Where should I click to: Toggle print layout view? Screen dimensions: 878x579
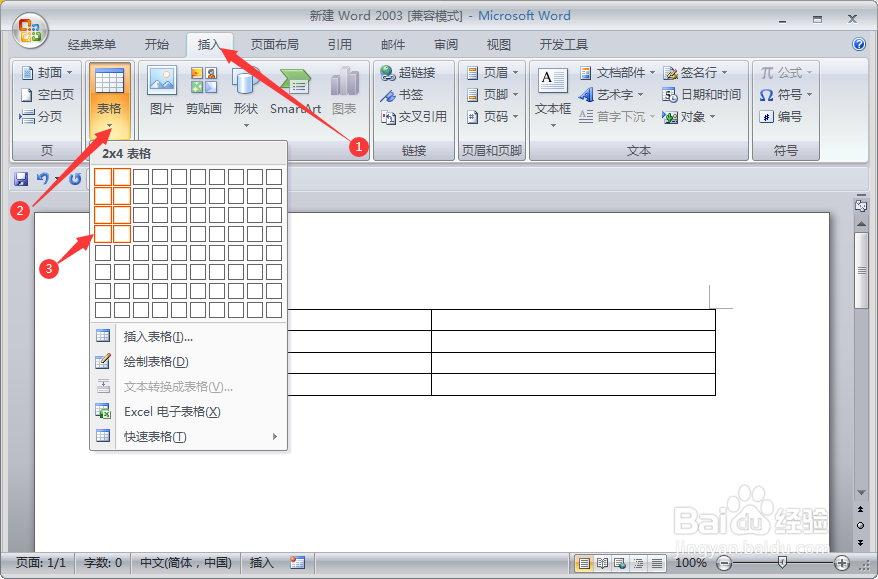click(x=584, y=563)
